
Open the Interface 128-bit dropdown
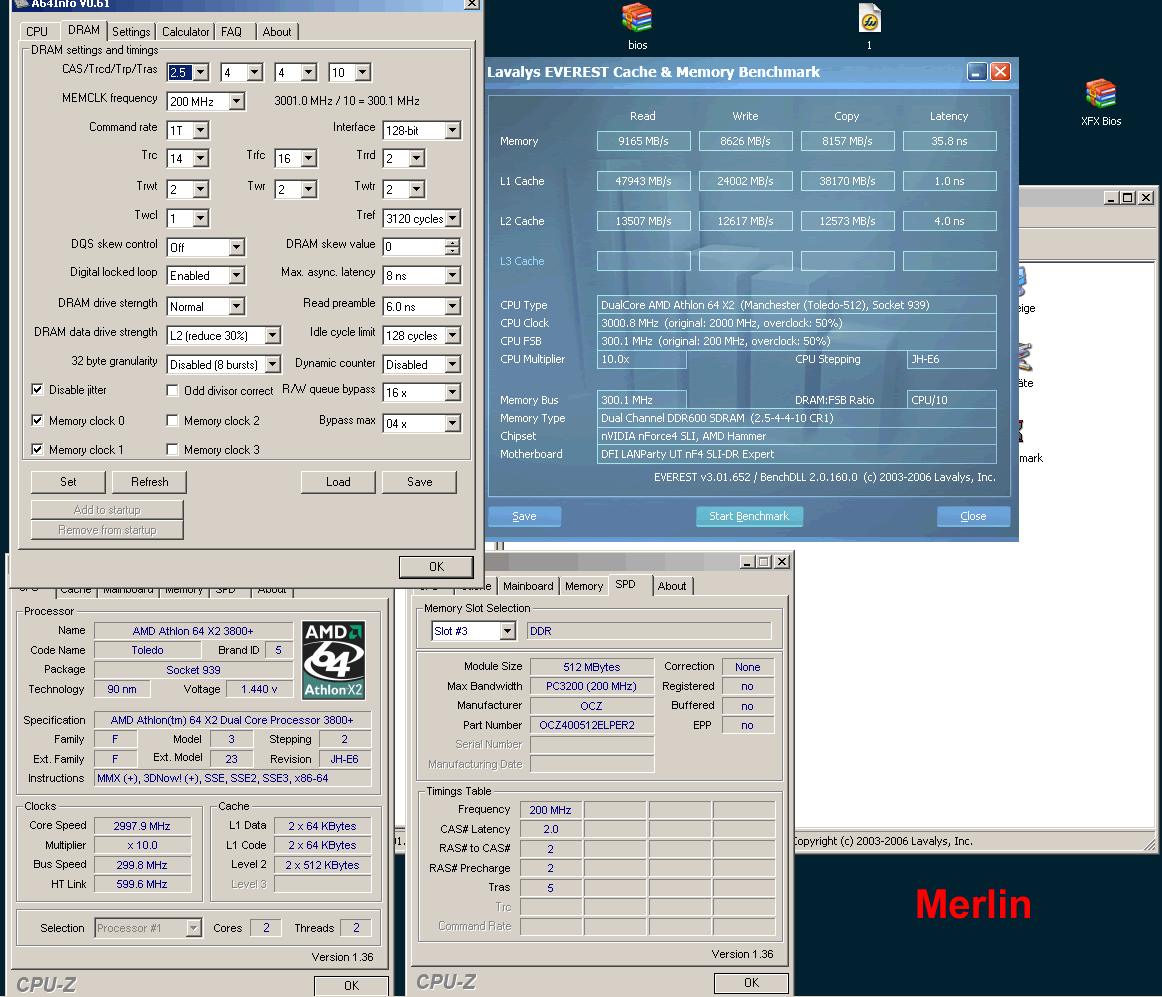pos(452,130)
